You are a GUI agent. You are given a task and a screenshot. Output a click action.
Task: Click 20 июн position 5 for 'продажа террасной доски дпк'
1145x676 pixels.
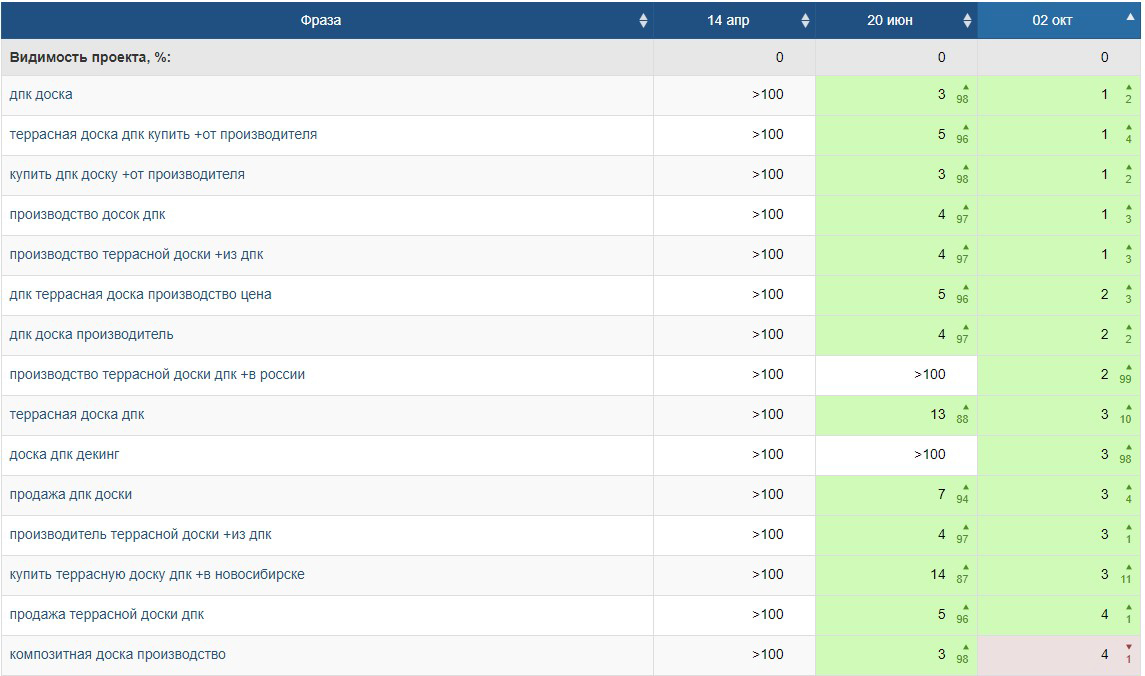tap(941, 615)
